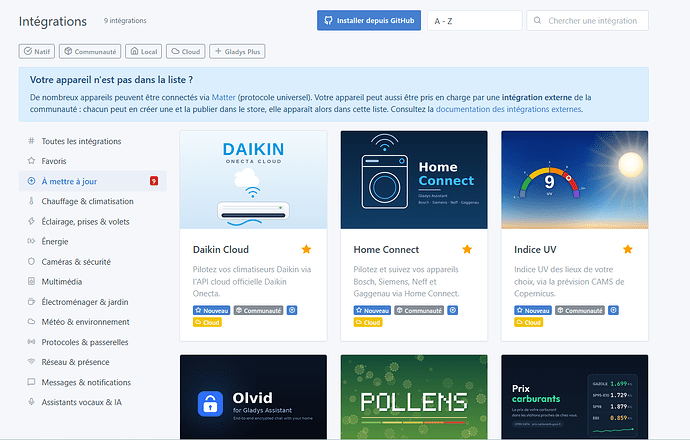This screenshot has width=690, height=440.
Task: Focus the Chercher une intégration search field
Action: (587, 21)
